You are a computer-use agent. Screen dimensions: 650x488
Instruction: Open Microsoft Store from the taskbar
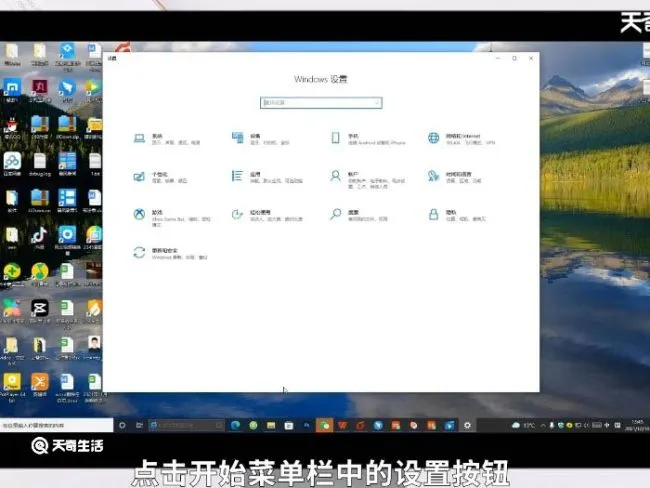click(289, 425)
